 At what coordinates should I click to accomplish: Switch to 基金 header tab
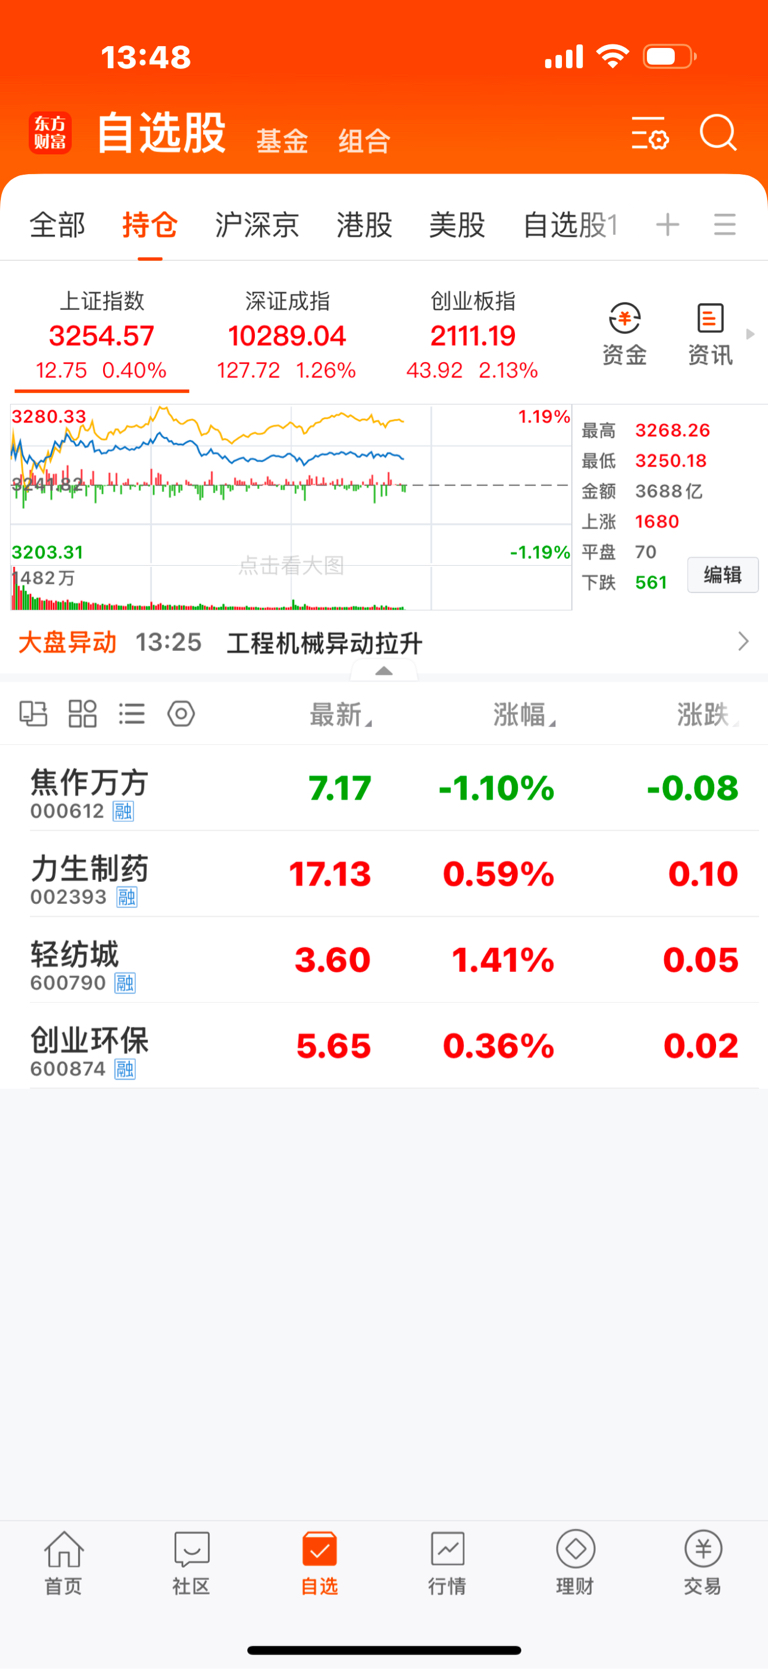tap(282, 141)
